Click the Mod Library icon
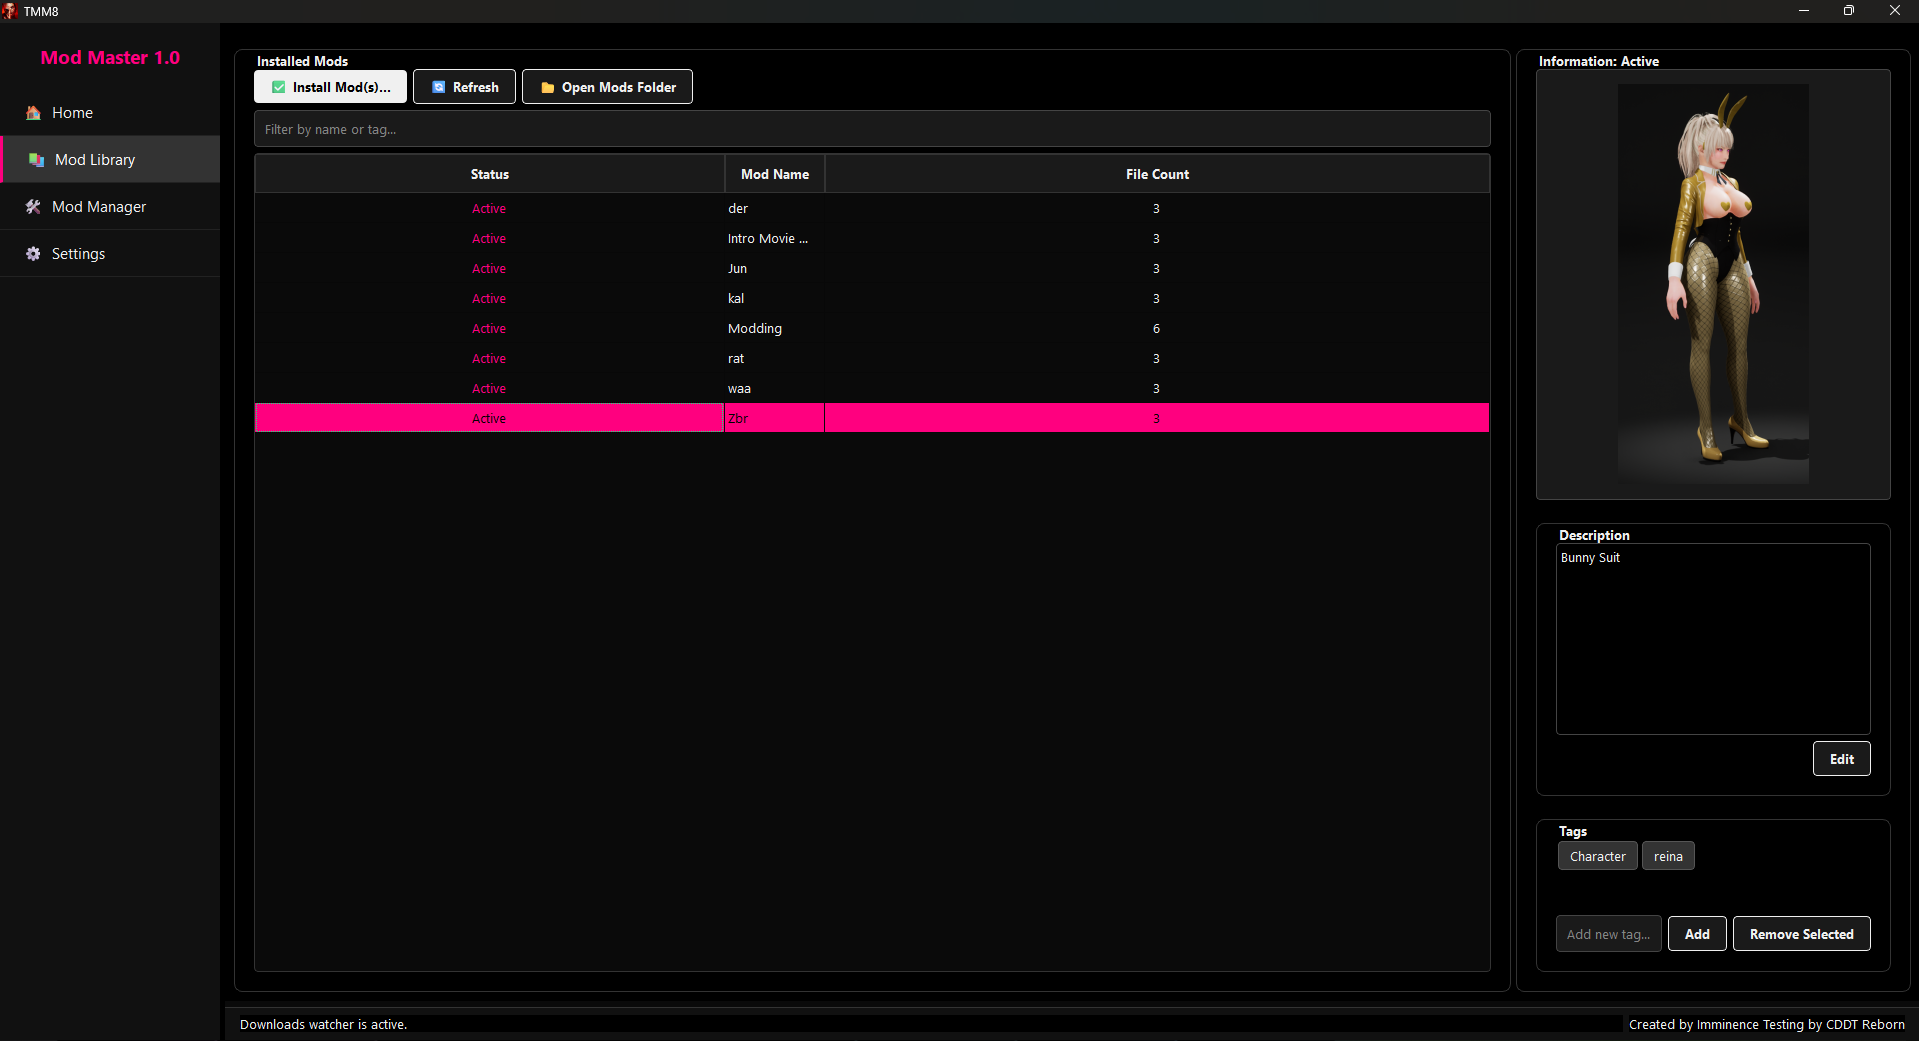 click(x=36, y=159)
